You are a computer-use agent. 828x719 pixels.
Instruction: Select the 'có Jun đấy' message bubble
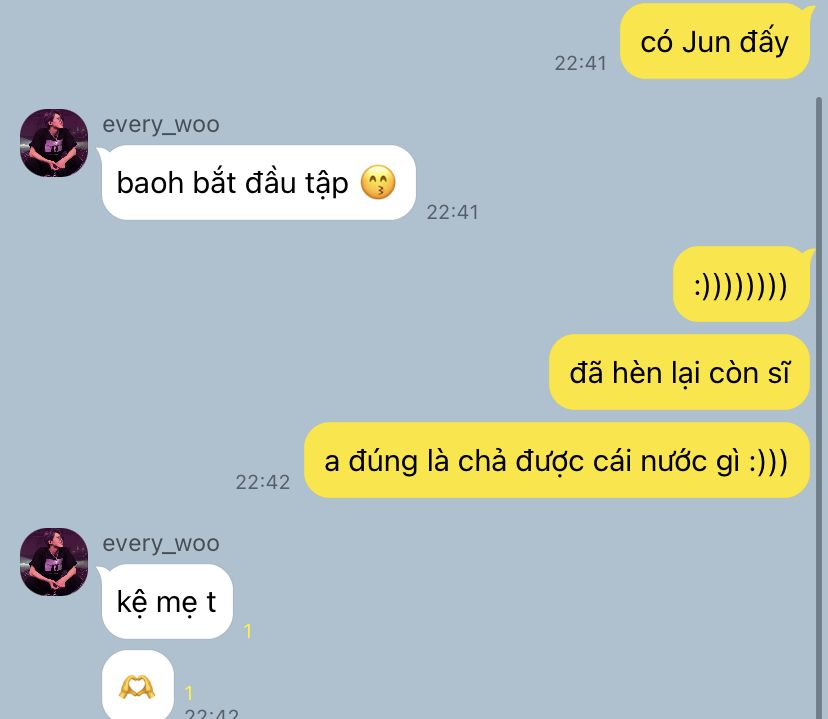coord(714,41)
